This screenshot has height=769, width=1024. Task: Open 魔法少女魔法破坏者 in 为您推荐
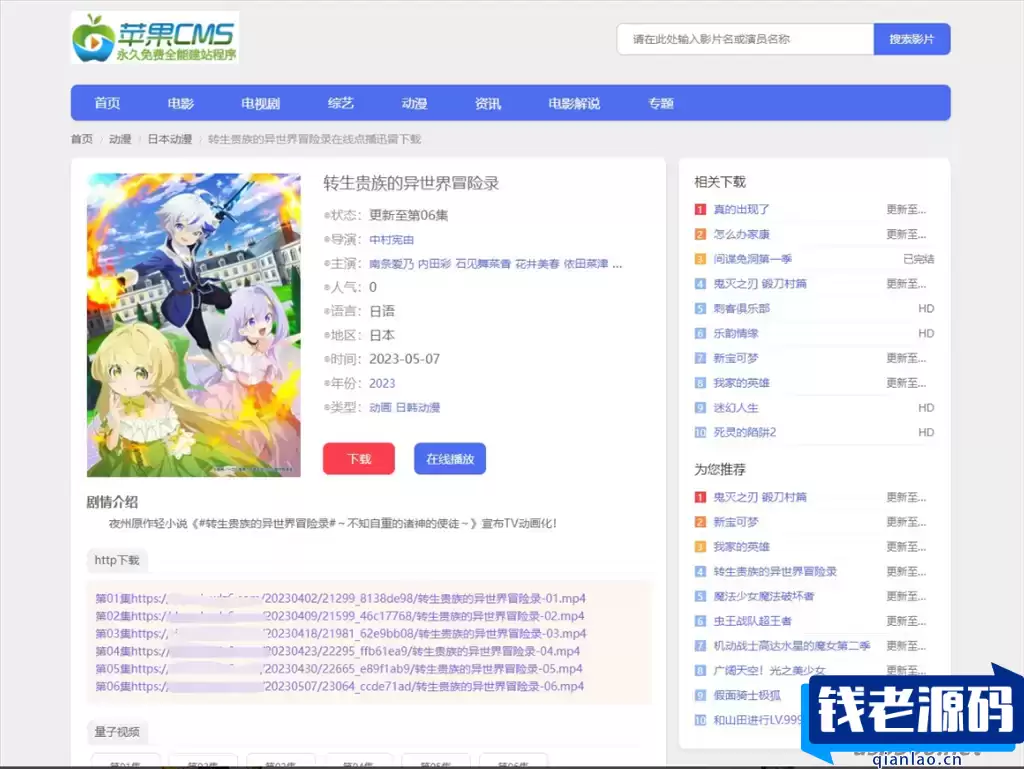pyautogui.click(x=764, y=596)
